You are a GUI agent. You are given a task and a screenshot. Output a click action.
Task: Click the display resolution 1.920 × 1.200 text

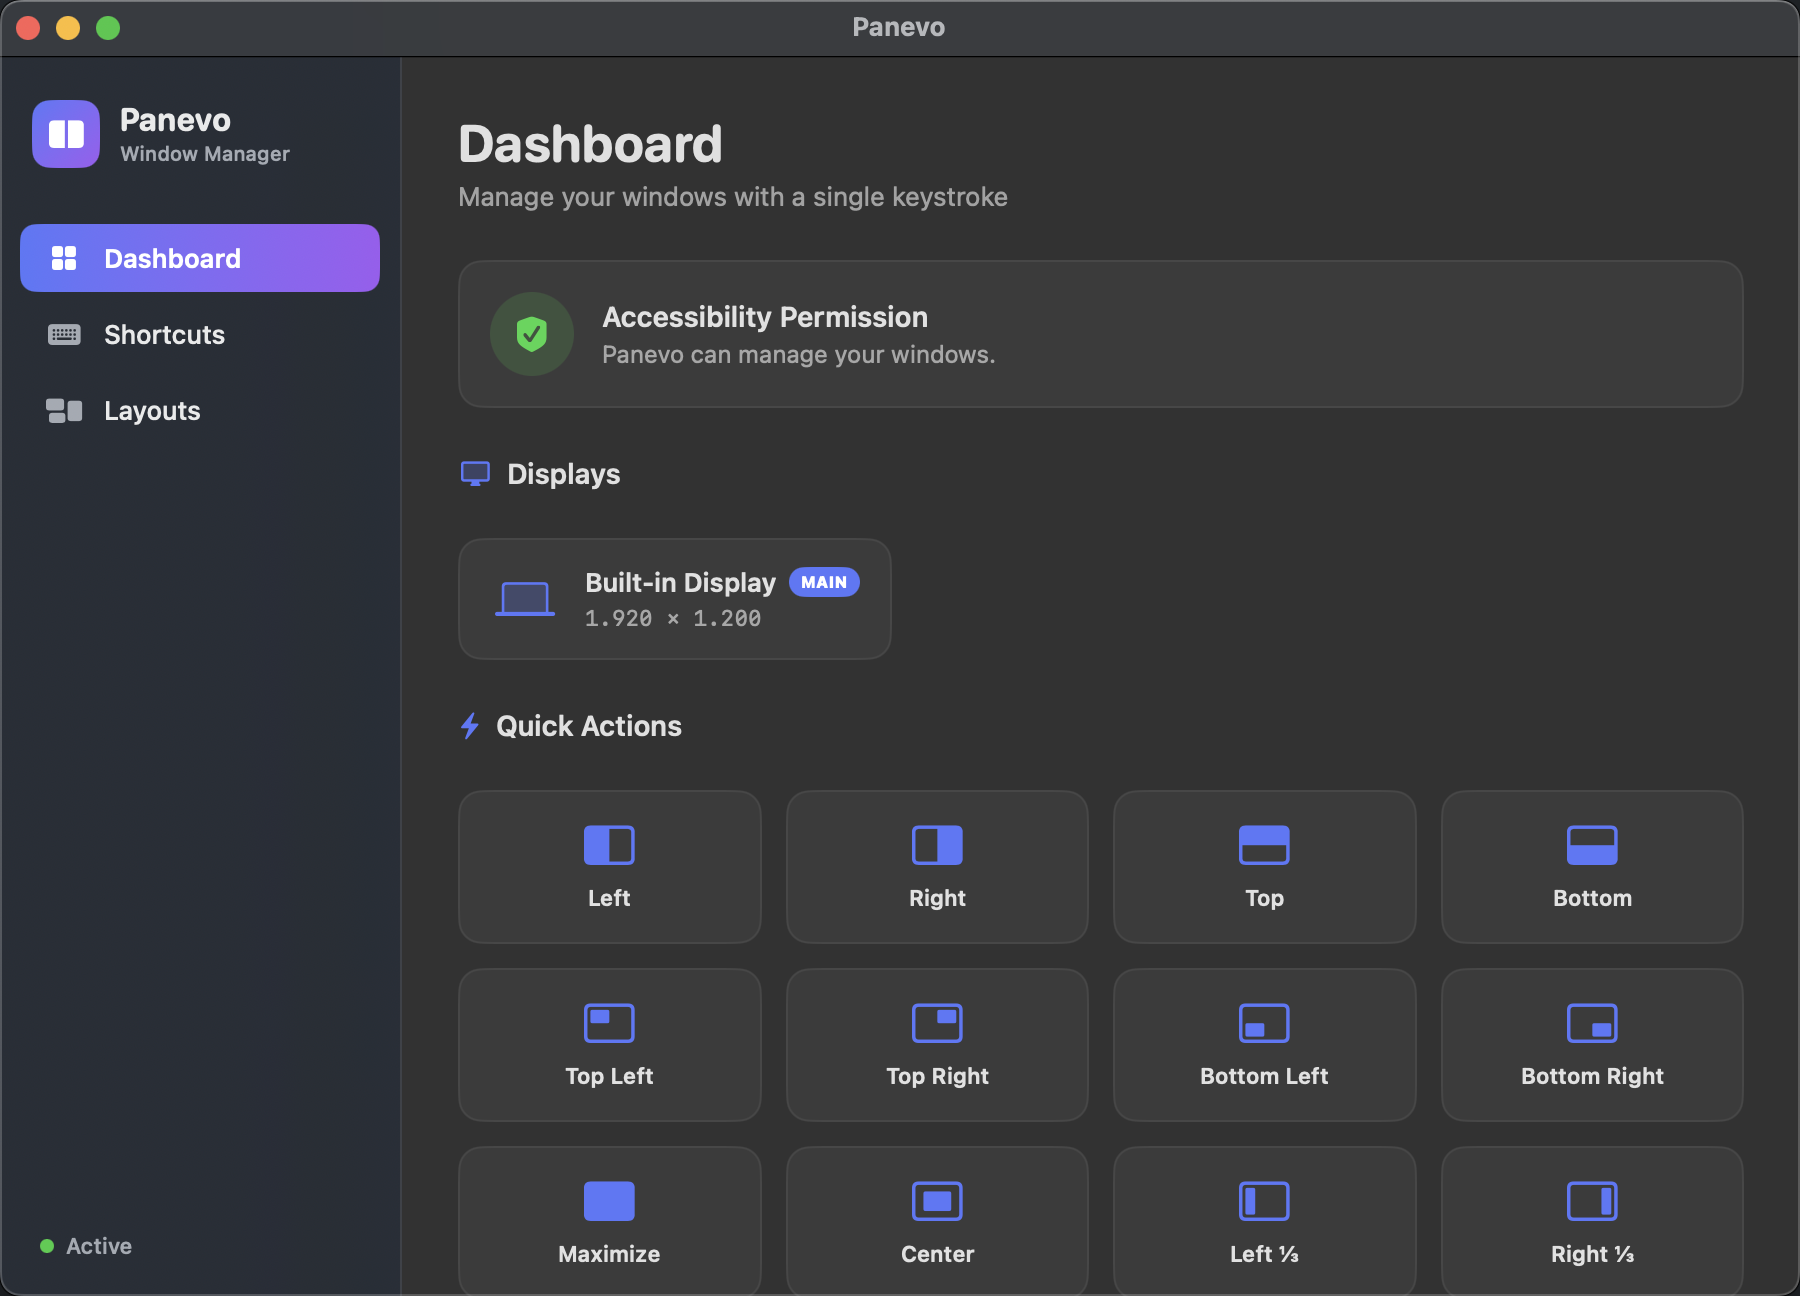coord(673,619)
